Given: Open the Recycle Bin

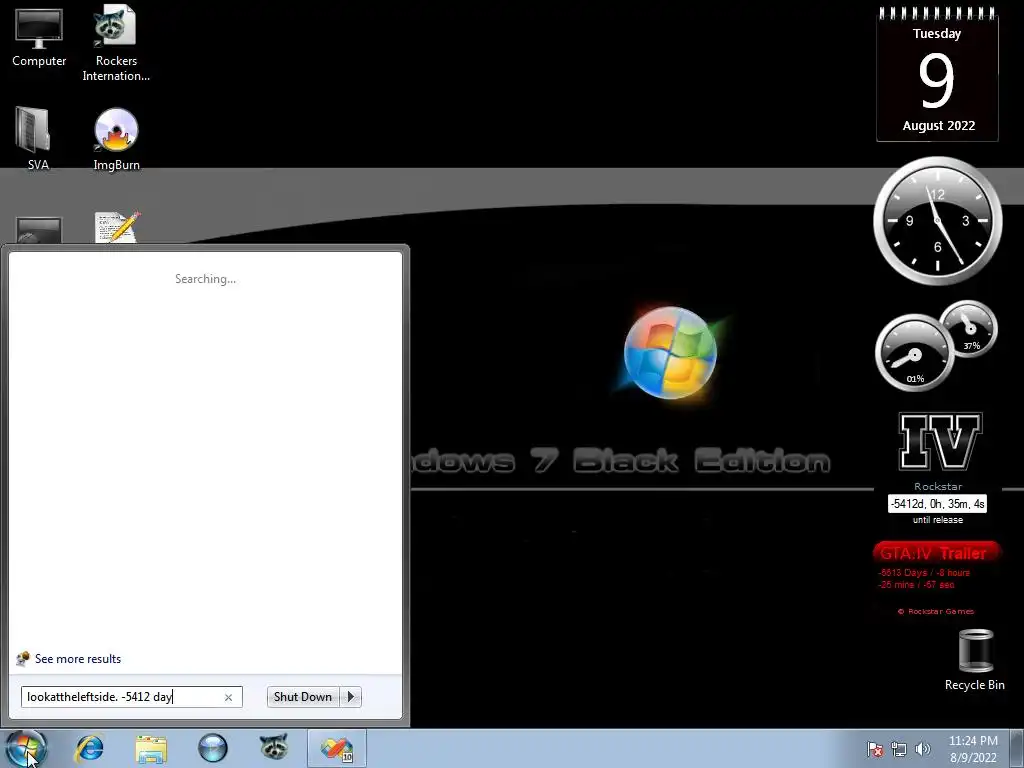Looking at the screenshot, I should click(x=975, y=660).
